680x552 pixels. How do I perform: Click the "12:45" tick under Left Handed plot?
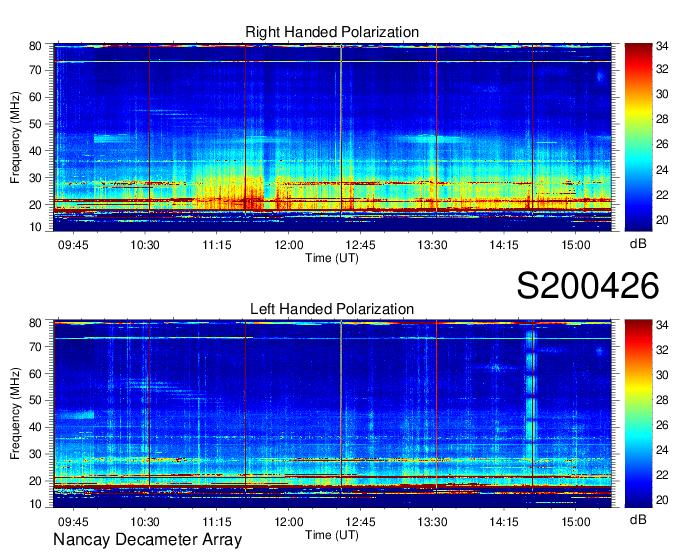360,522
